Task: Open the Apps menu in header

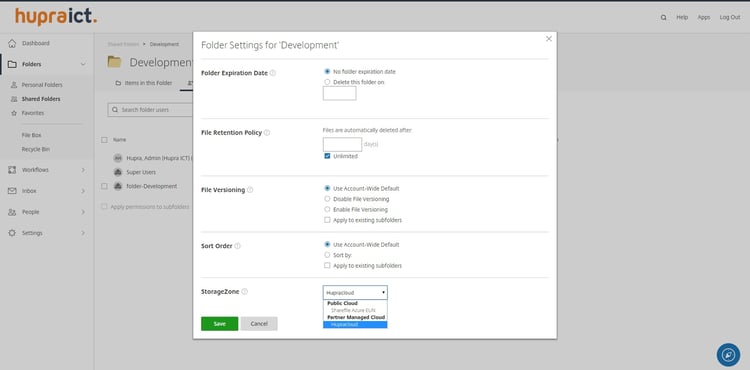Action: (704, 18)
